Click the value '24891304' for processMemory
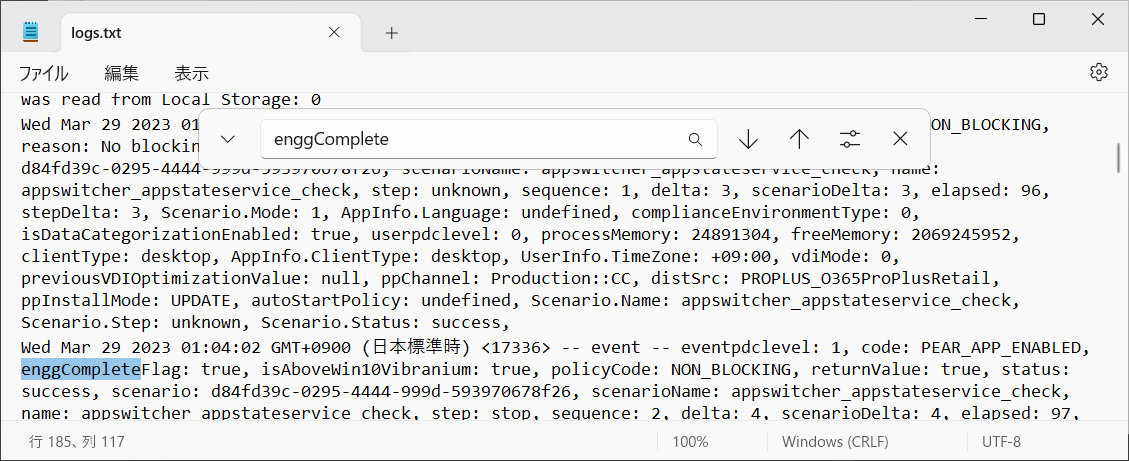 [x=730, y=234]
